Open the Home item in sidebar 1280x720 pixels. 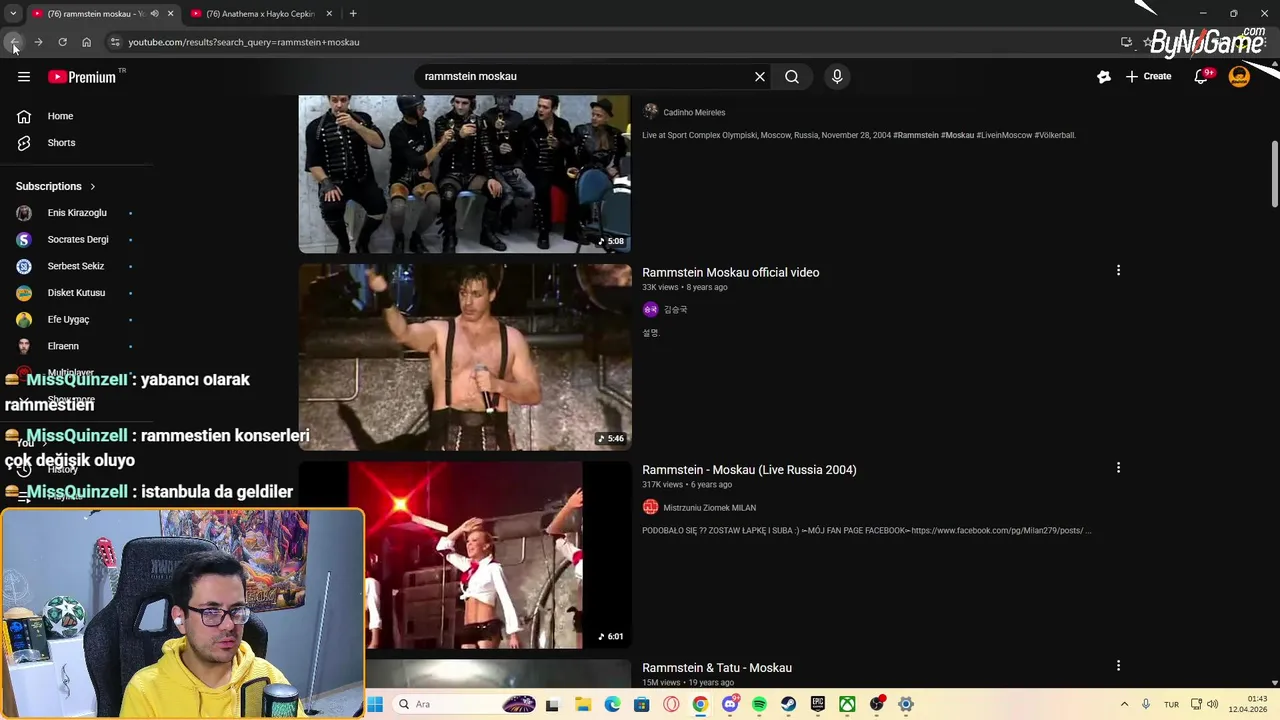tap(61, 116)
